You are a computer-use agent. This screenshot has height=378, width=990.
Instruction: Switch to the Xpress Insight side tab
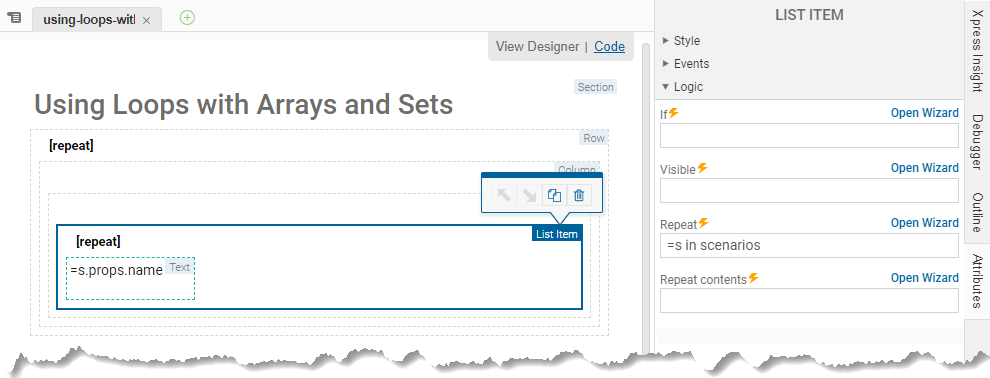[x=977, y=46]
